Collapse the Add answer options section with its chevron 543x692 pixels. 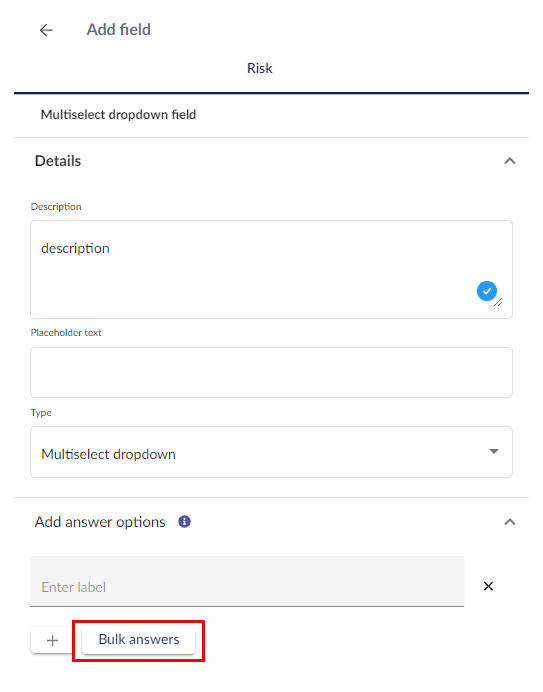click(510, 522)
